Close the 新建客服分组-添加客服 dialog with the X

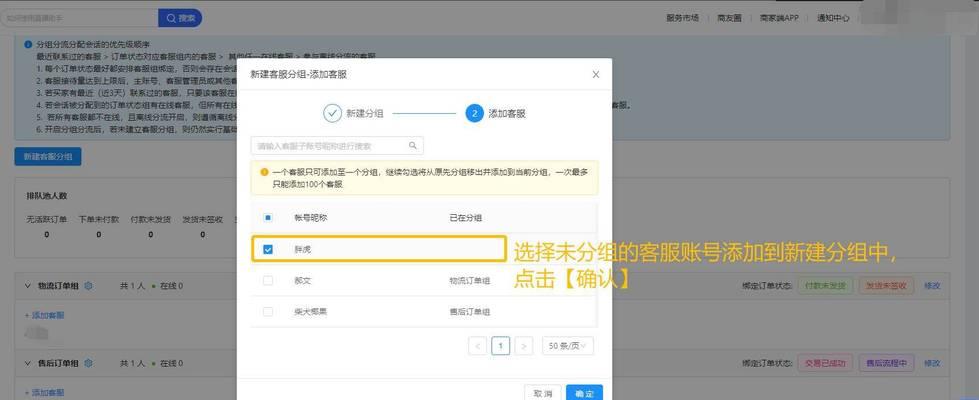[595, 74]
